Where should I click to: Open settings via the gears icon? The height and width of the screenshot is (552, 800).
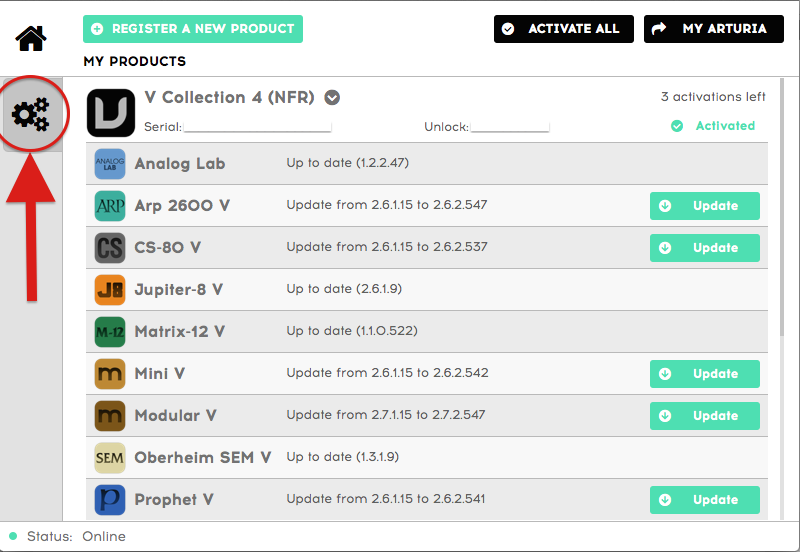[x=31, y=114]
